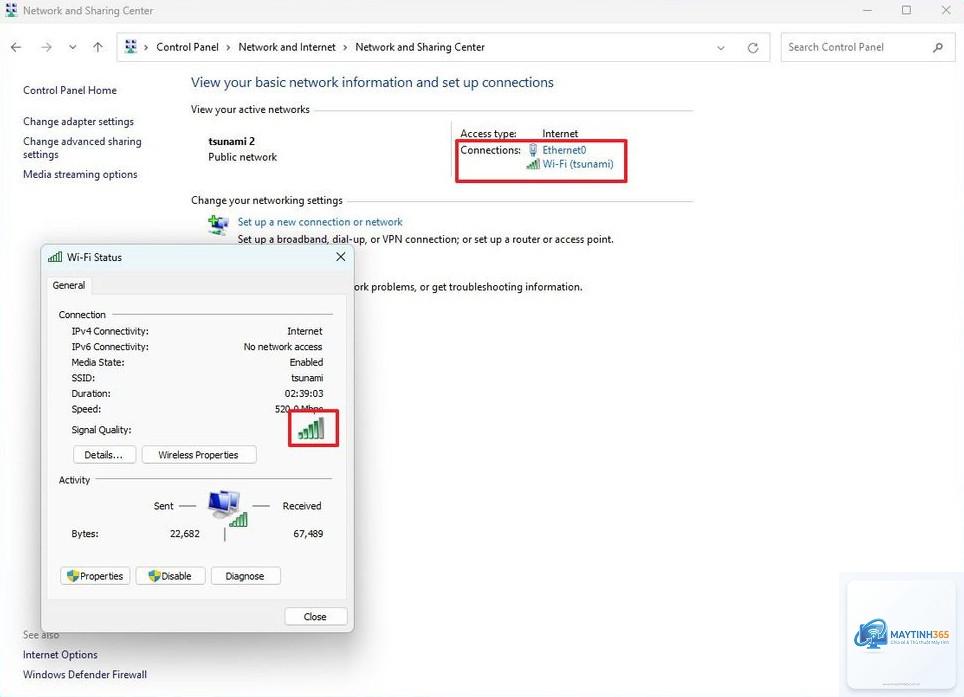Select Control Panel breadcrumb
This screenshot has width=964, height=697.
(188, 47)
